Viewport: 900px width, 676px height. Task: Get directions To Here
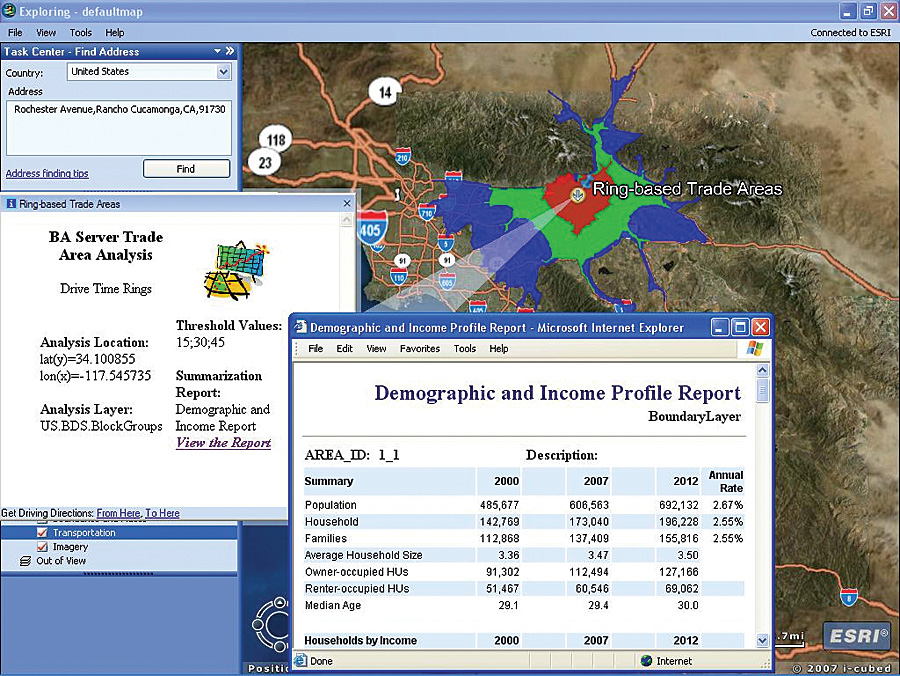coord(162,513)
